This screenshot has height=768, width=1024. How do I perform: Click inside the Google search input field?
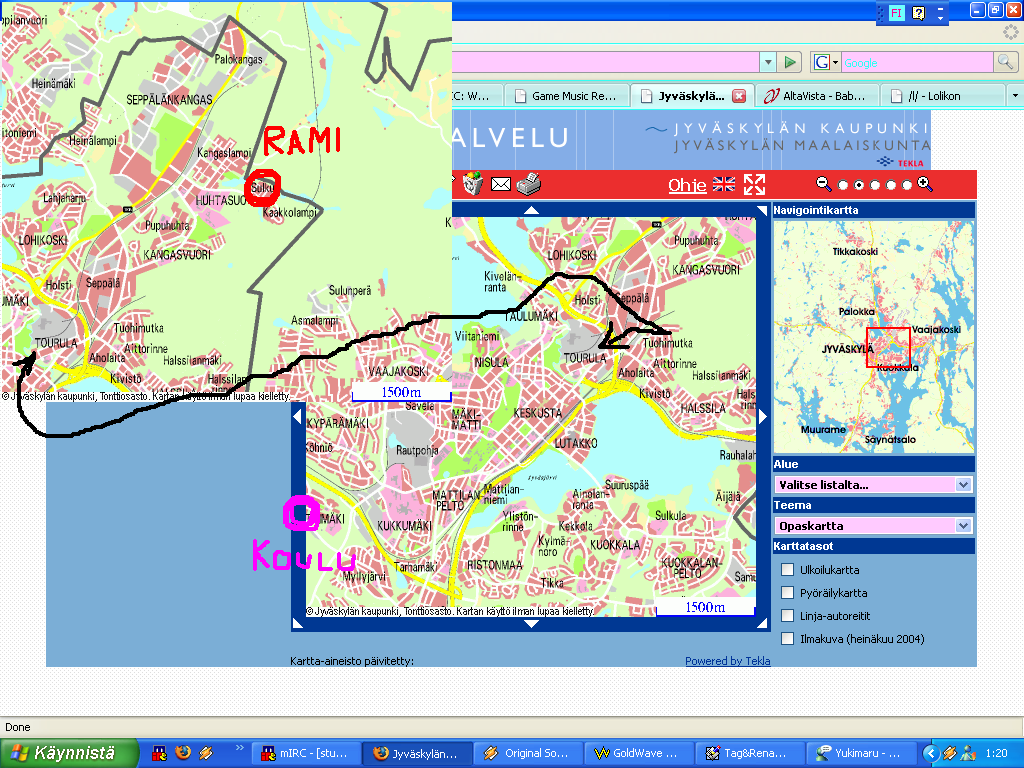coord(917,63)
